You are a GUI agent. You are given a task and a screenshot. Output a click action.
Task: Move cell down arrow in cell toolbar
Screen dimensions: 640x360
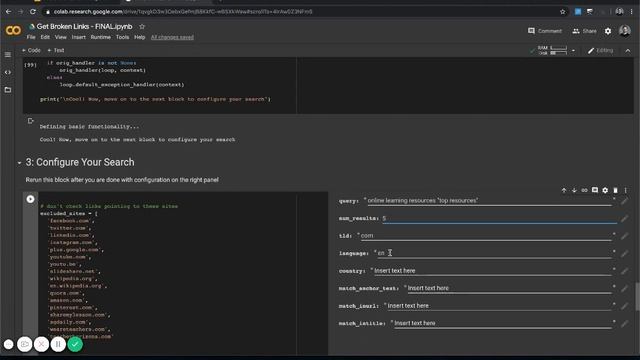pyautogui.click(x=574, y=190)
